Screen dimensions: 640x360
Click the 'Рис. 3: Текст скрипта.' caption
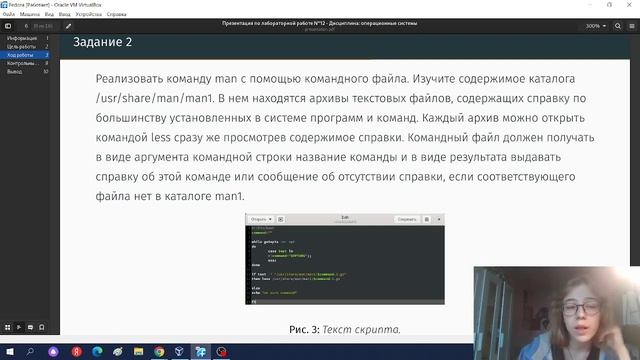[345, 329]
